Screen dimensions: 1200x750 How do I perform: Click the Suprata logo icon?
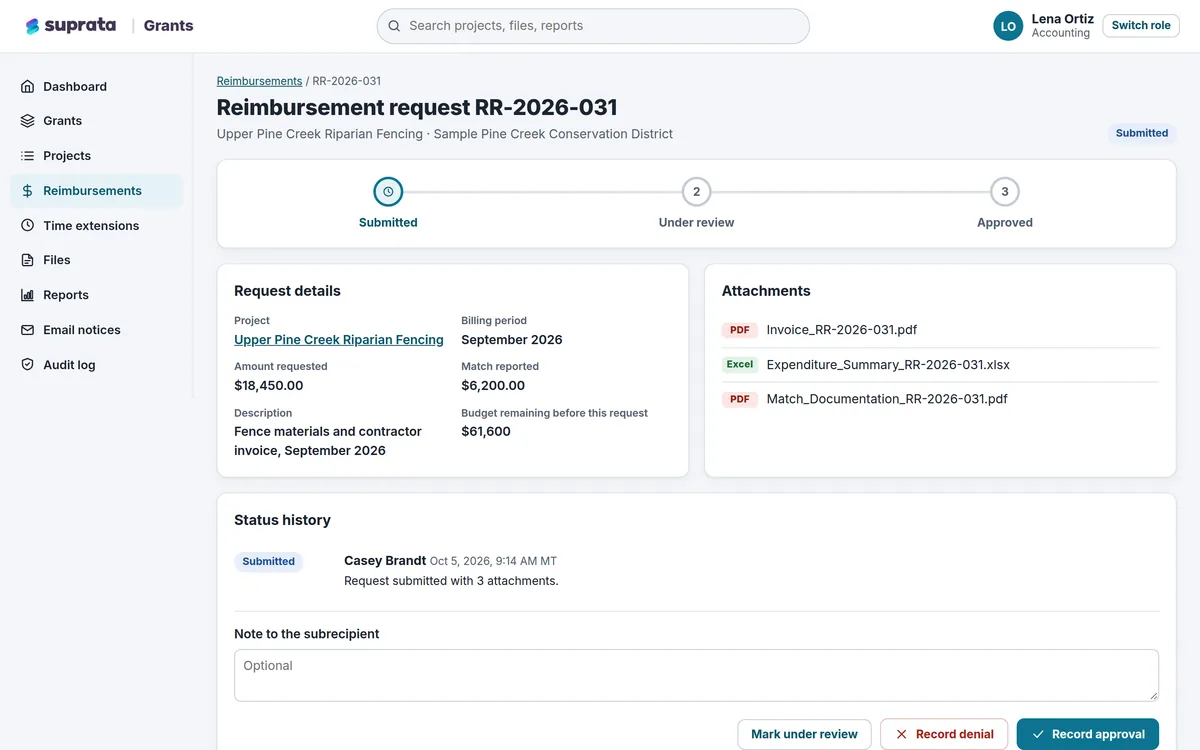tap(32, 26)
